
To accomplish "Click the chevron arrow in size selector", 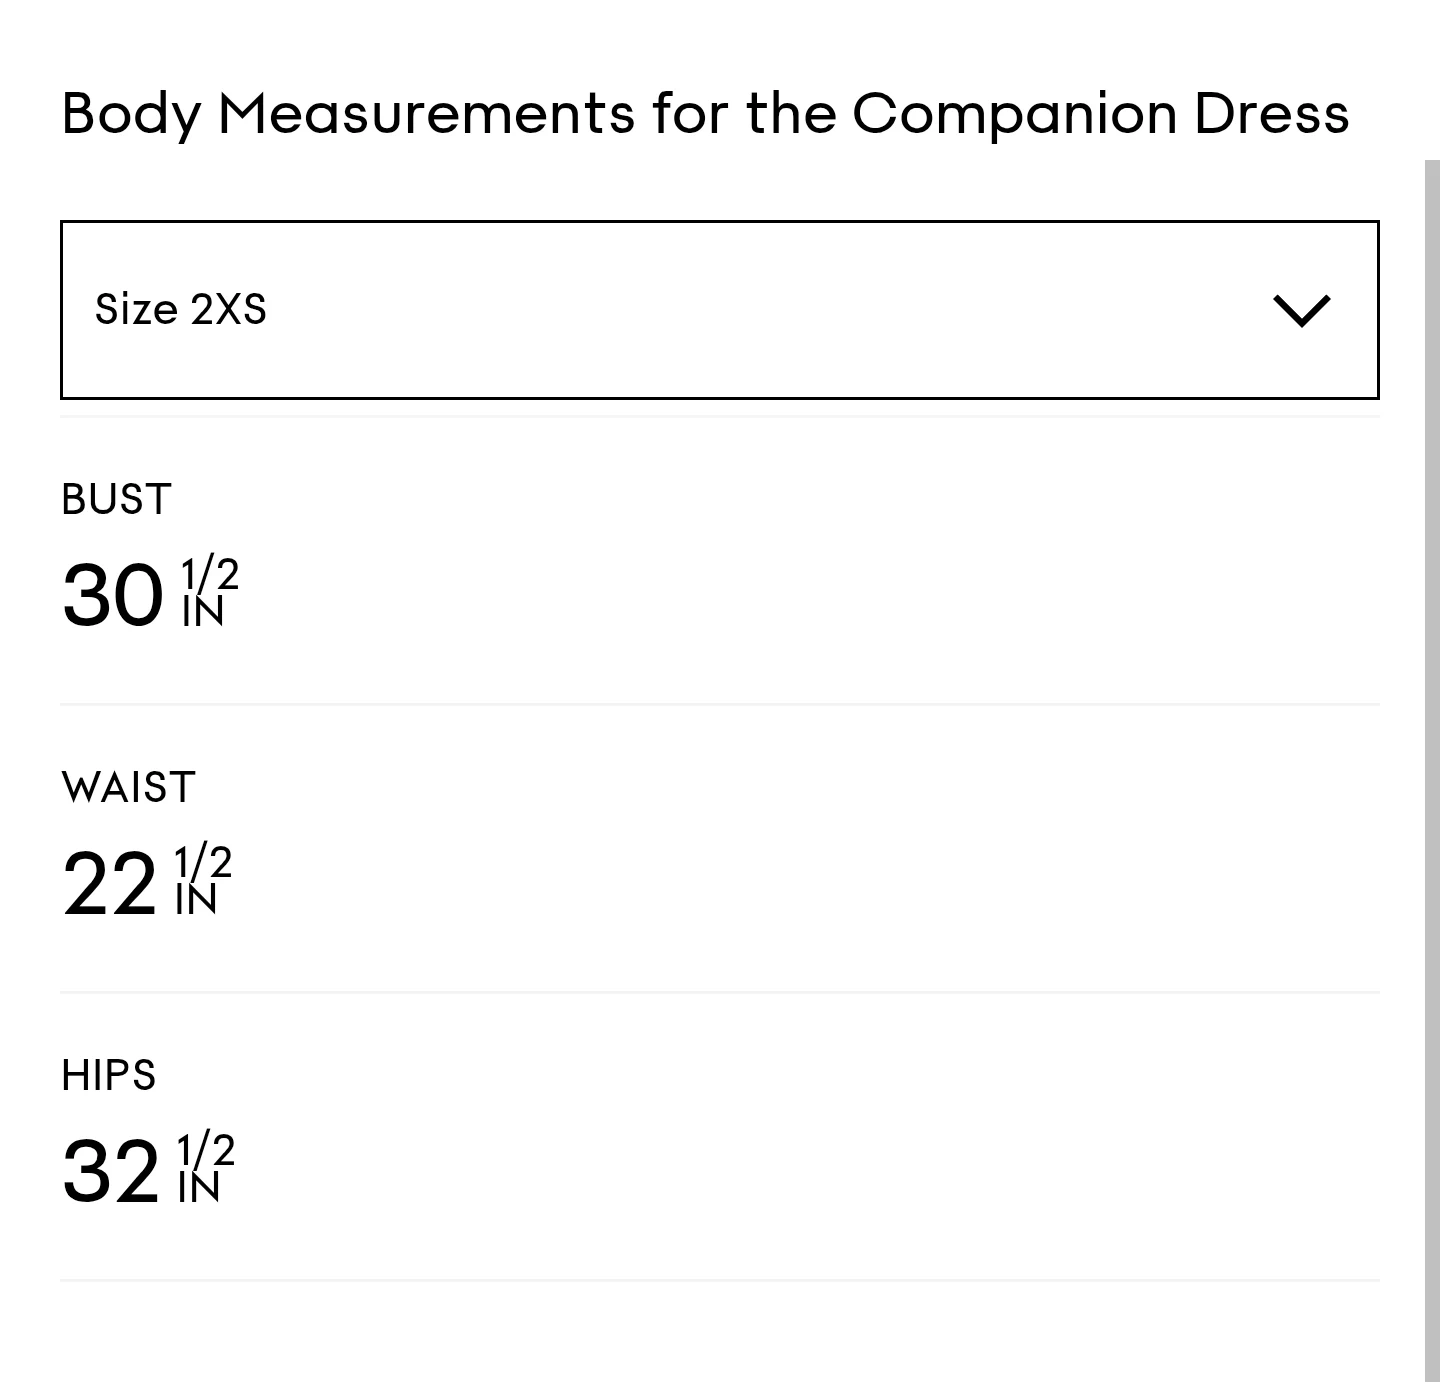I will point(1301,310).
